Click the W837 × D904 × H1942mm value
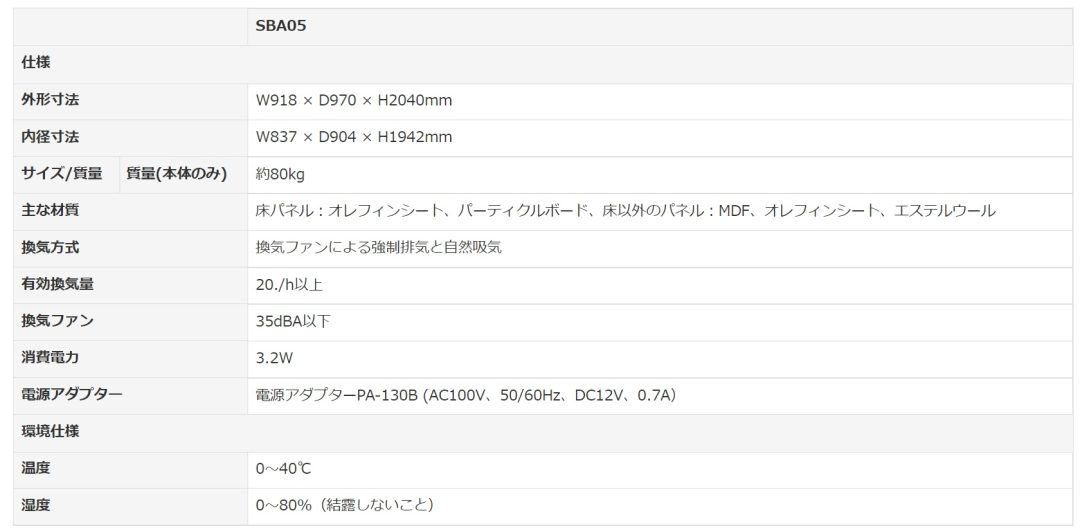 coord(354,137)
